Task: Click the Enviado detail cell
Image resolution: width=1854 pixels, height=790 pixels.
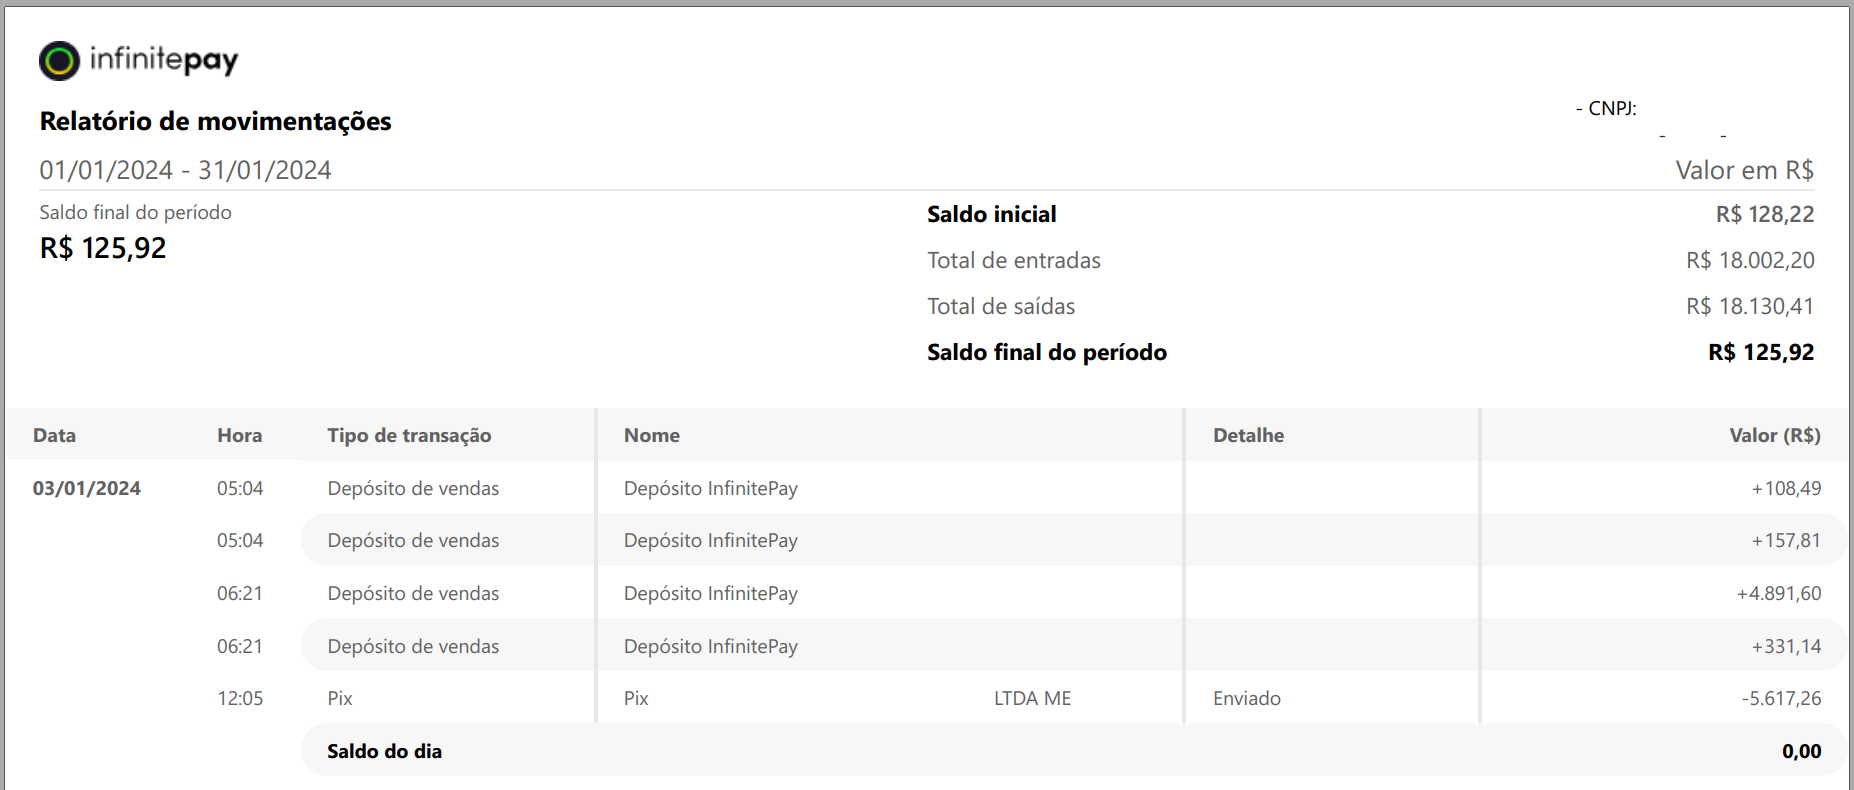Action: click(1247, 698)
